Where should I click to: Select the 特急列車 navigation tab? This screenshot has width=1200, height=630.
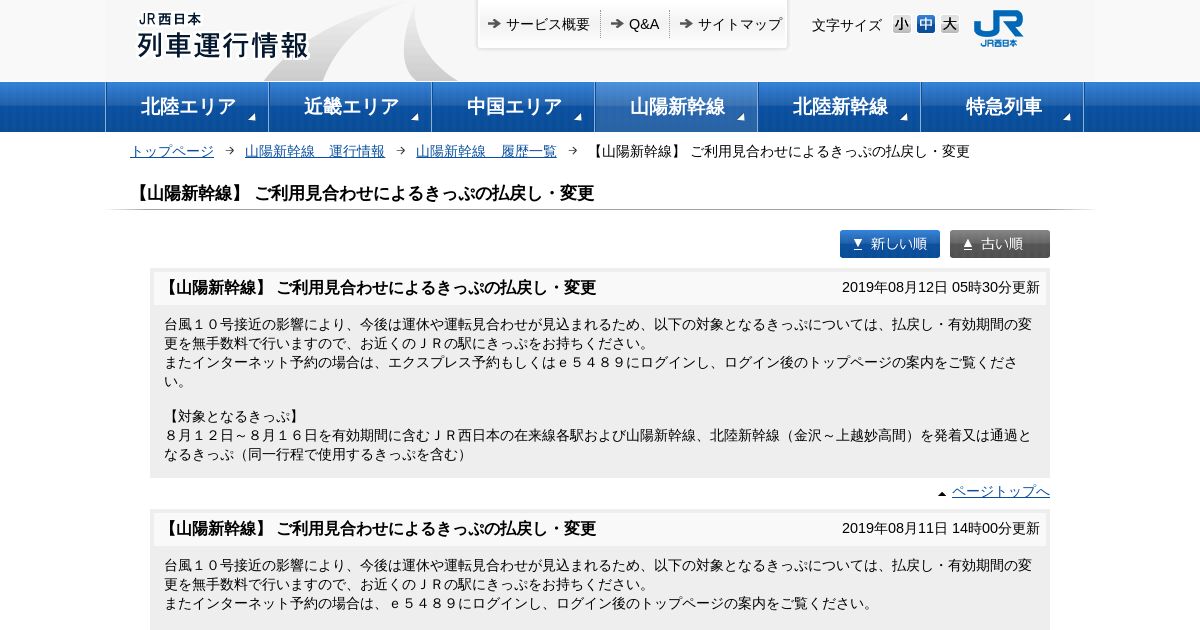[x=1002, y=107]
